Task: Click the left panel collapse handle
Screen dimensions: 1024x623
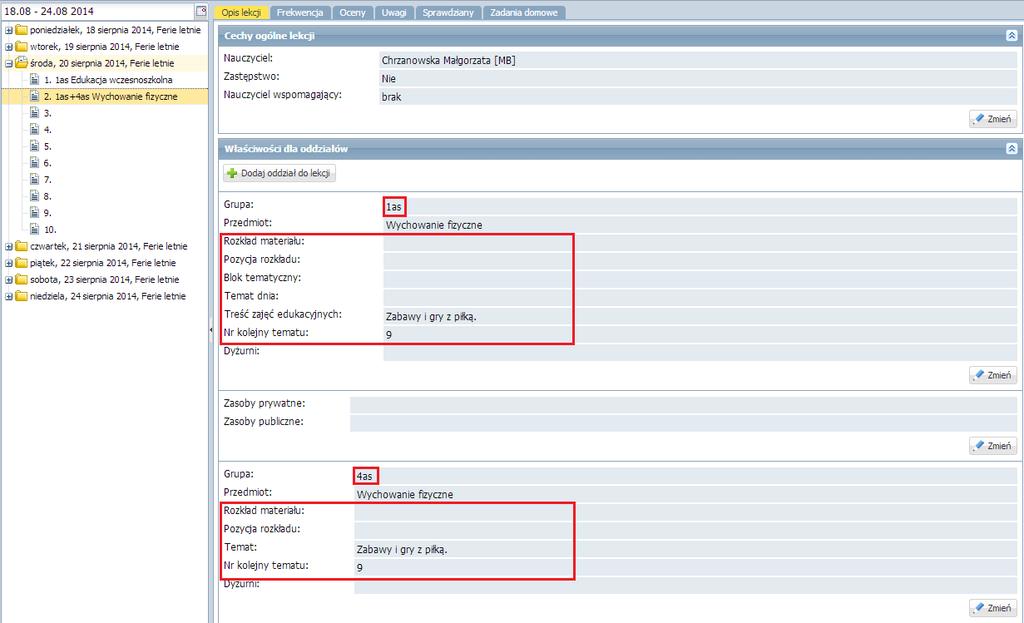Action: [x=211, y=330]
